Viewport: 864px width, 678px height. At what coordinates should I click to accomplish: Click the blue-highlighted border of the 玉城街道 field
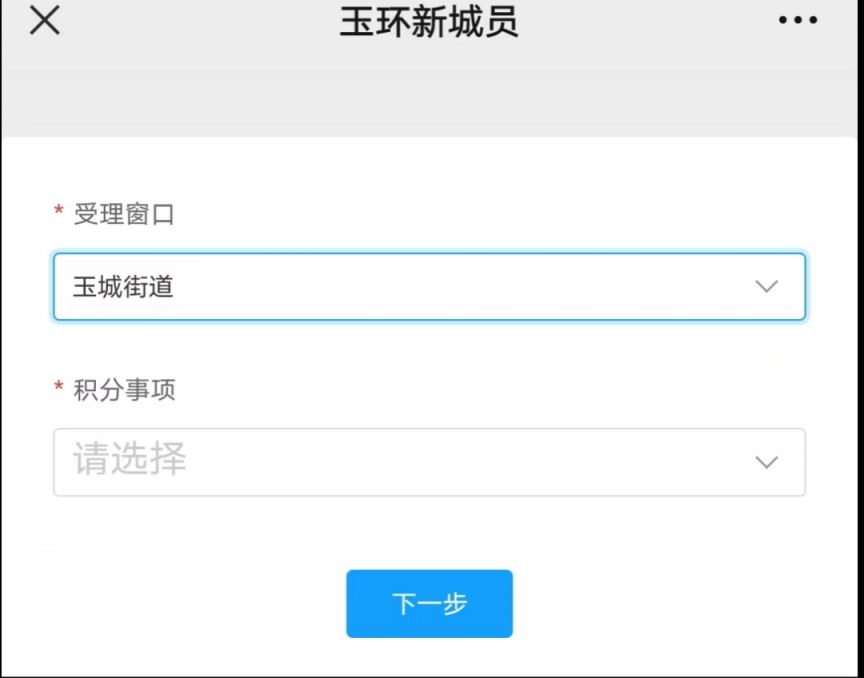[429, 254]
